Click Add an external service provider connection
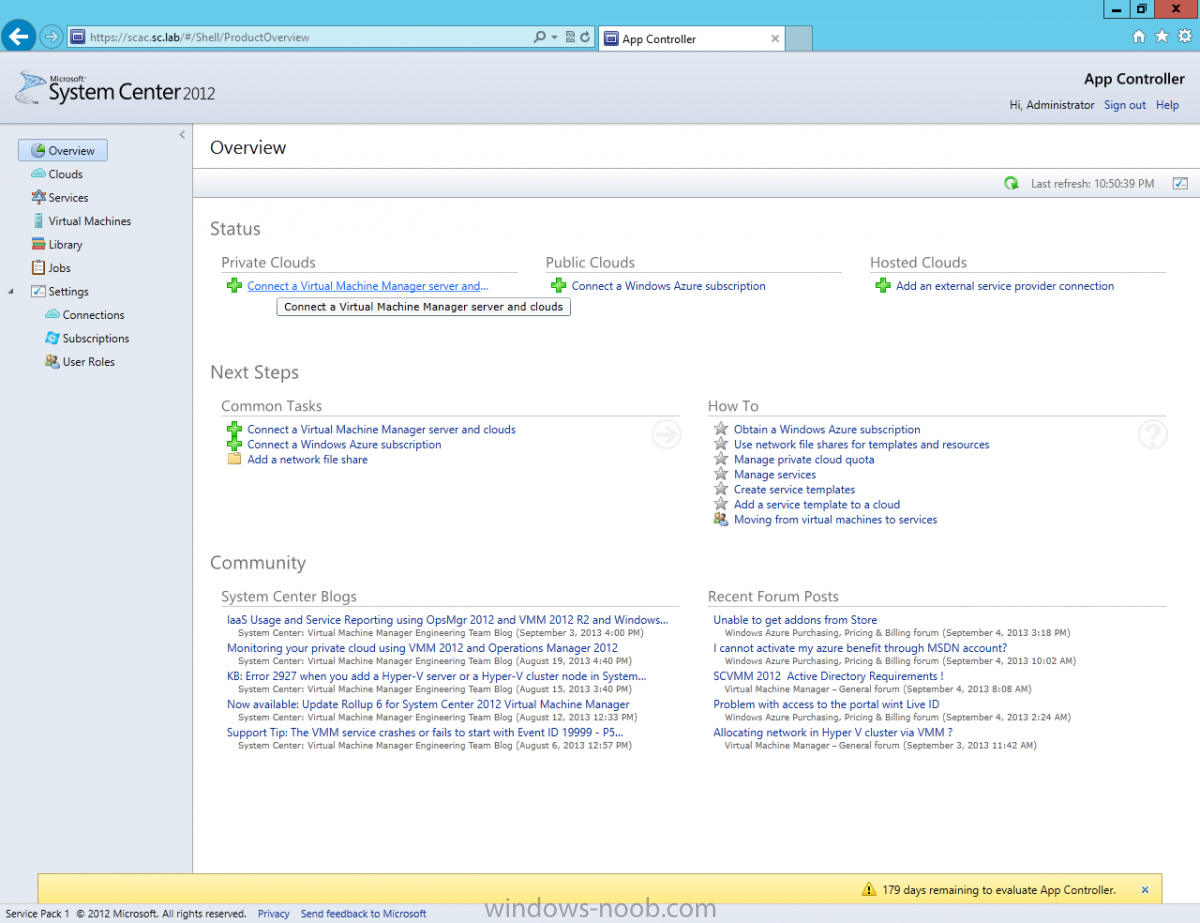 click(1005, 286)
